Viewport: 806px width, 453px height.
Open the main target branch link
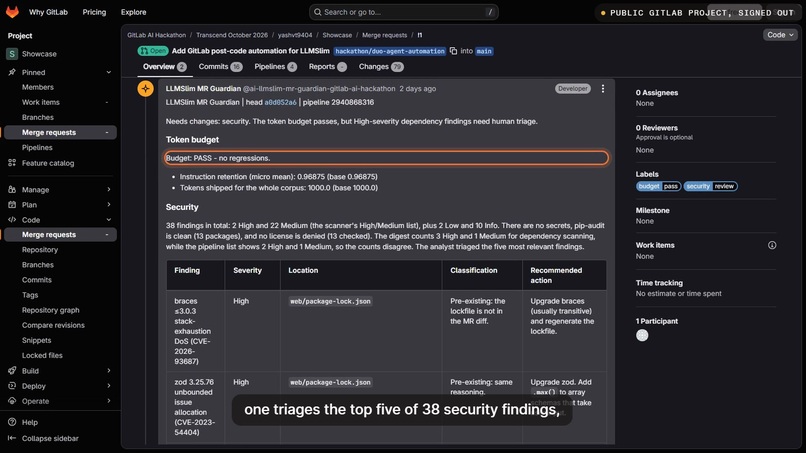click(x=484, y=51)
